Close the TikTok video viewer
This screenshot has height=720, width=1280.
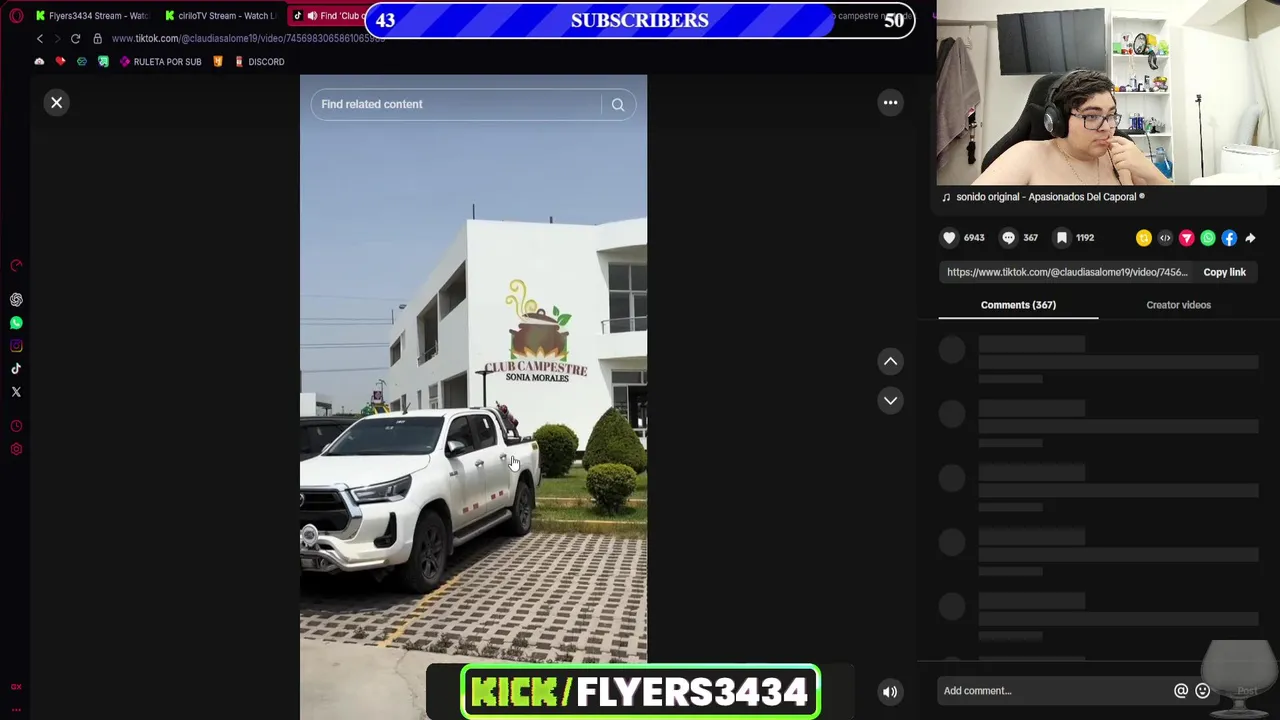tap(57, 103)
